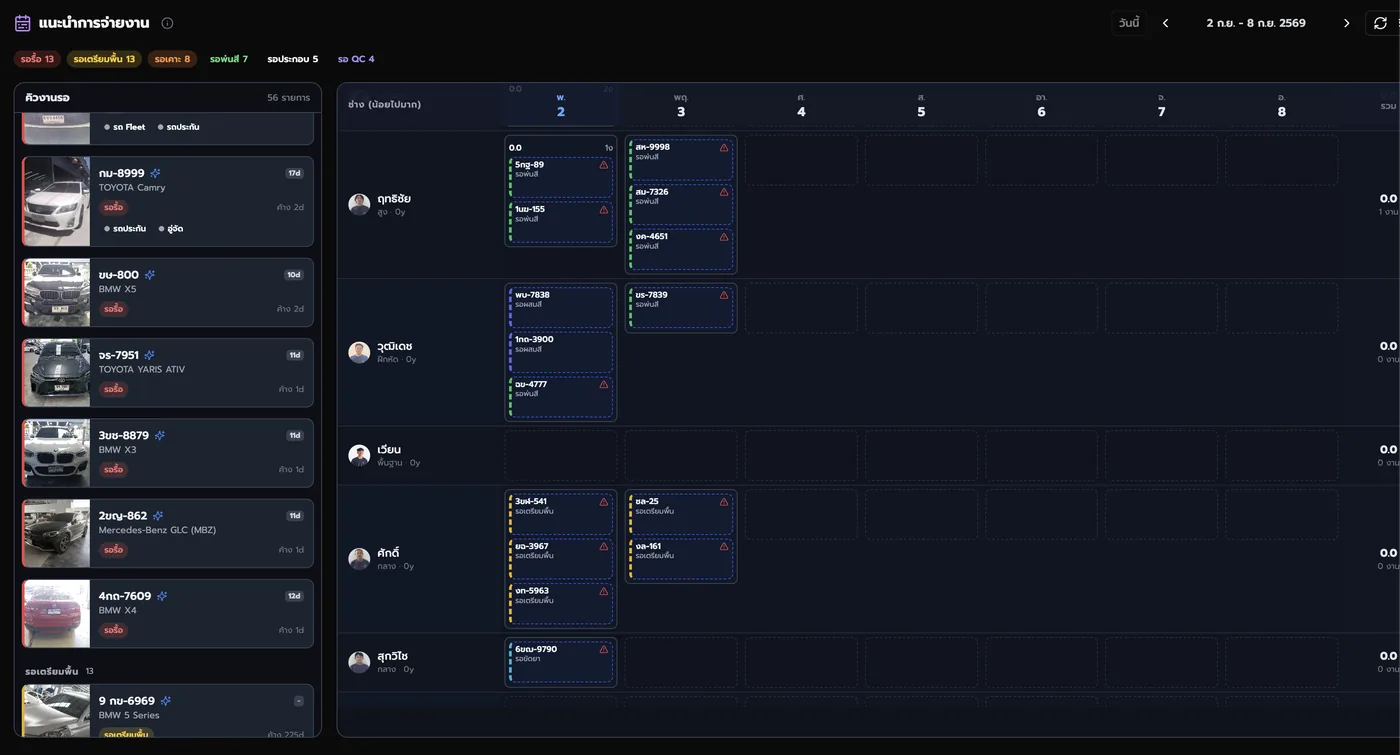The width and height of the screenshot is (1400, 755).
Task: Open scheduled job card พบ-7838
Action: pos(561,308)
